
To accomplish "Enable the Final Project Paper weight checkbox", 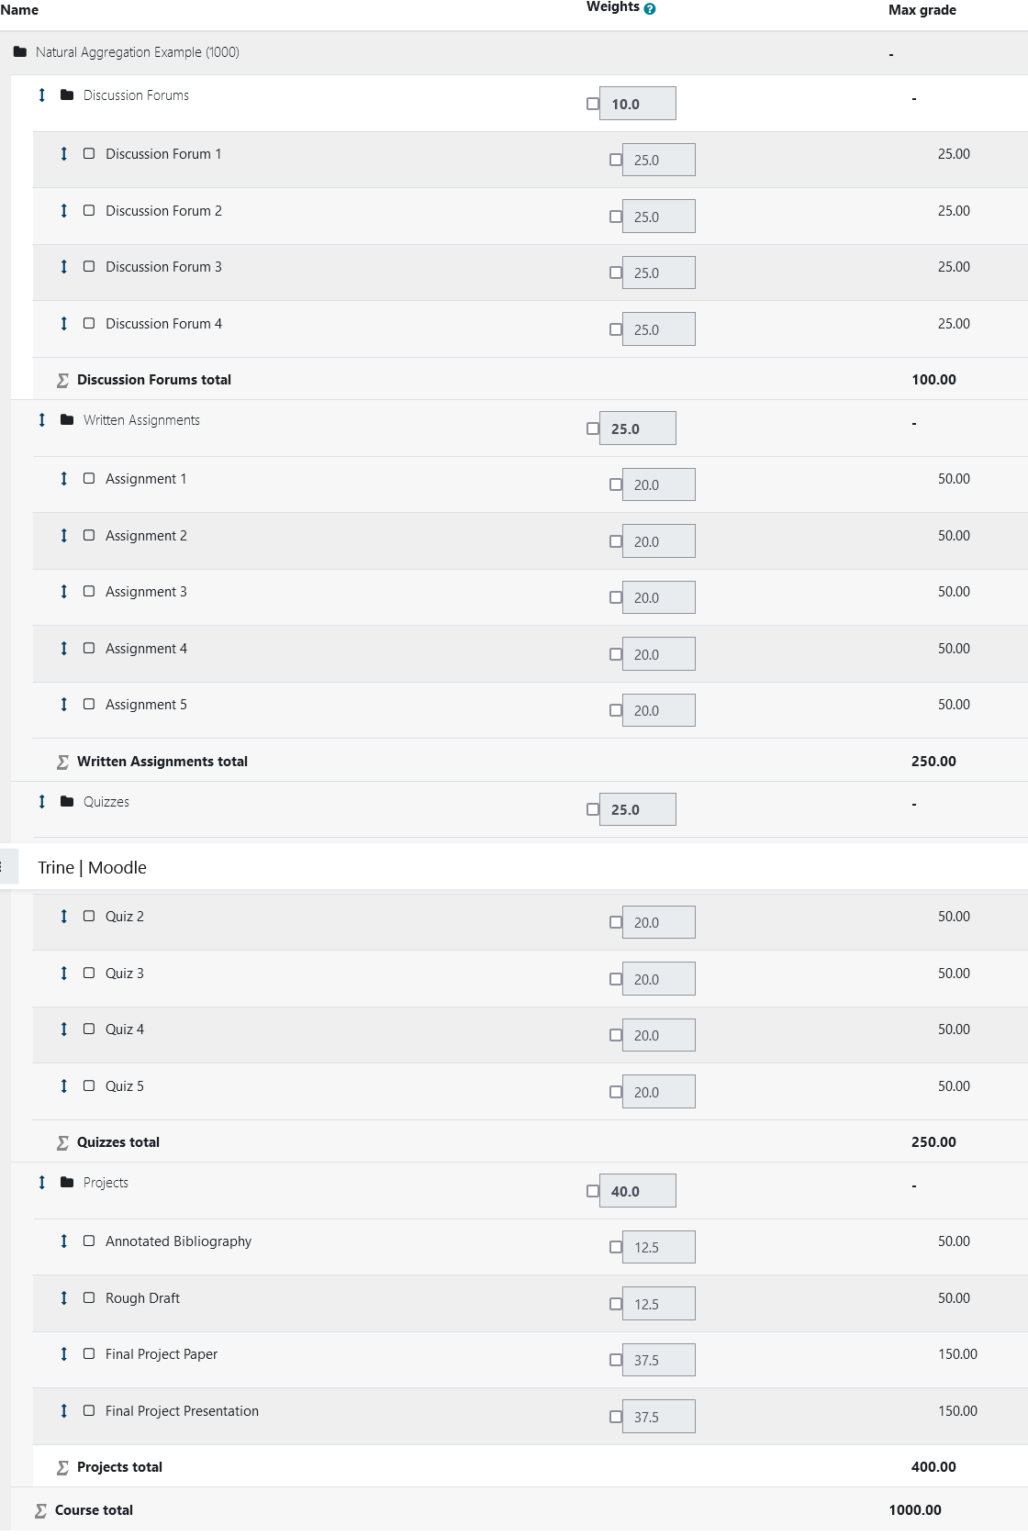I will coord(617,1359).
